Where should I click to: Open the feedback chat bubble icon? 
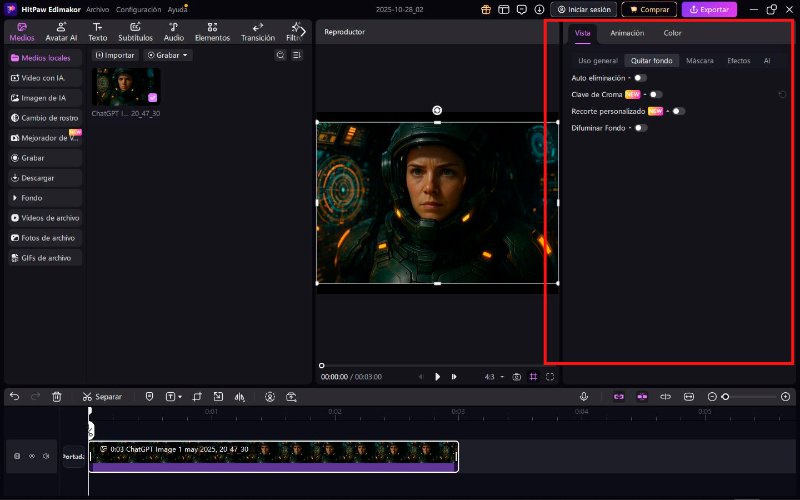pos(523,9)
